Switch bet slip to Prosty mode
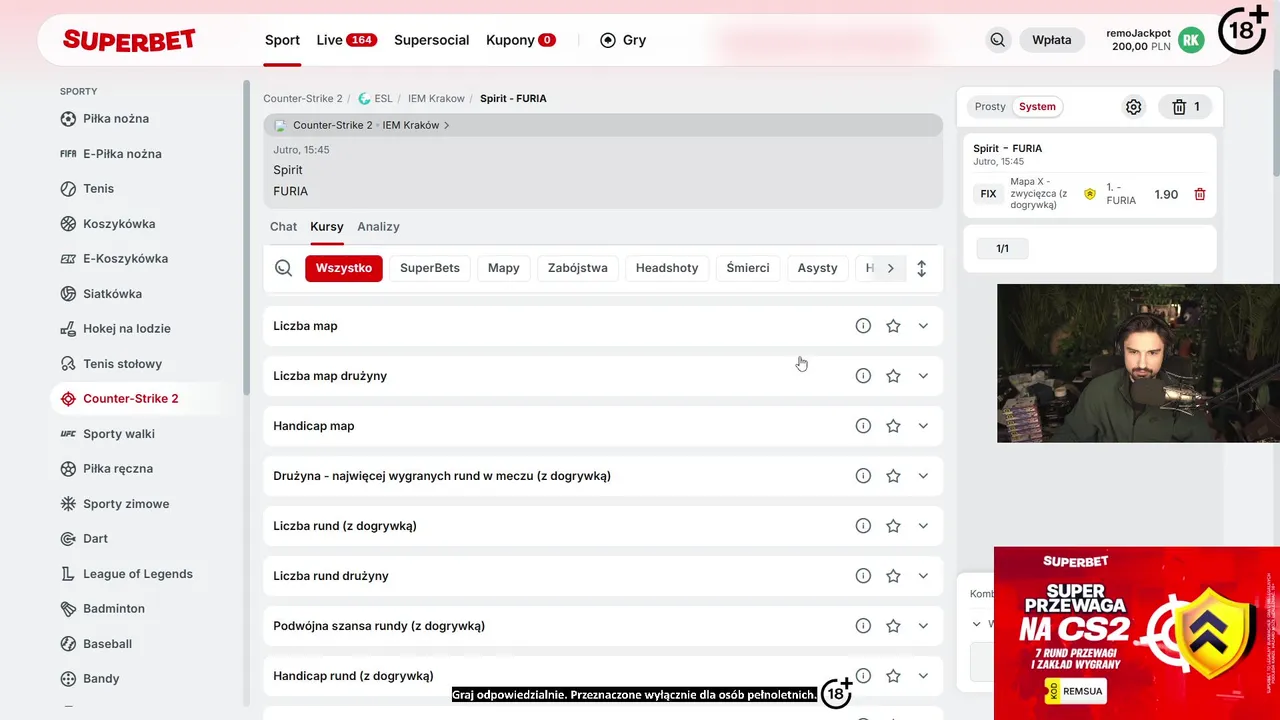This screenshot has width=1280, height=720. click(990, 107)
